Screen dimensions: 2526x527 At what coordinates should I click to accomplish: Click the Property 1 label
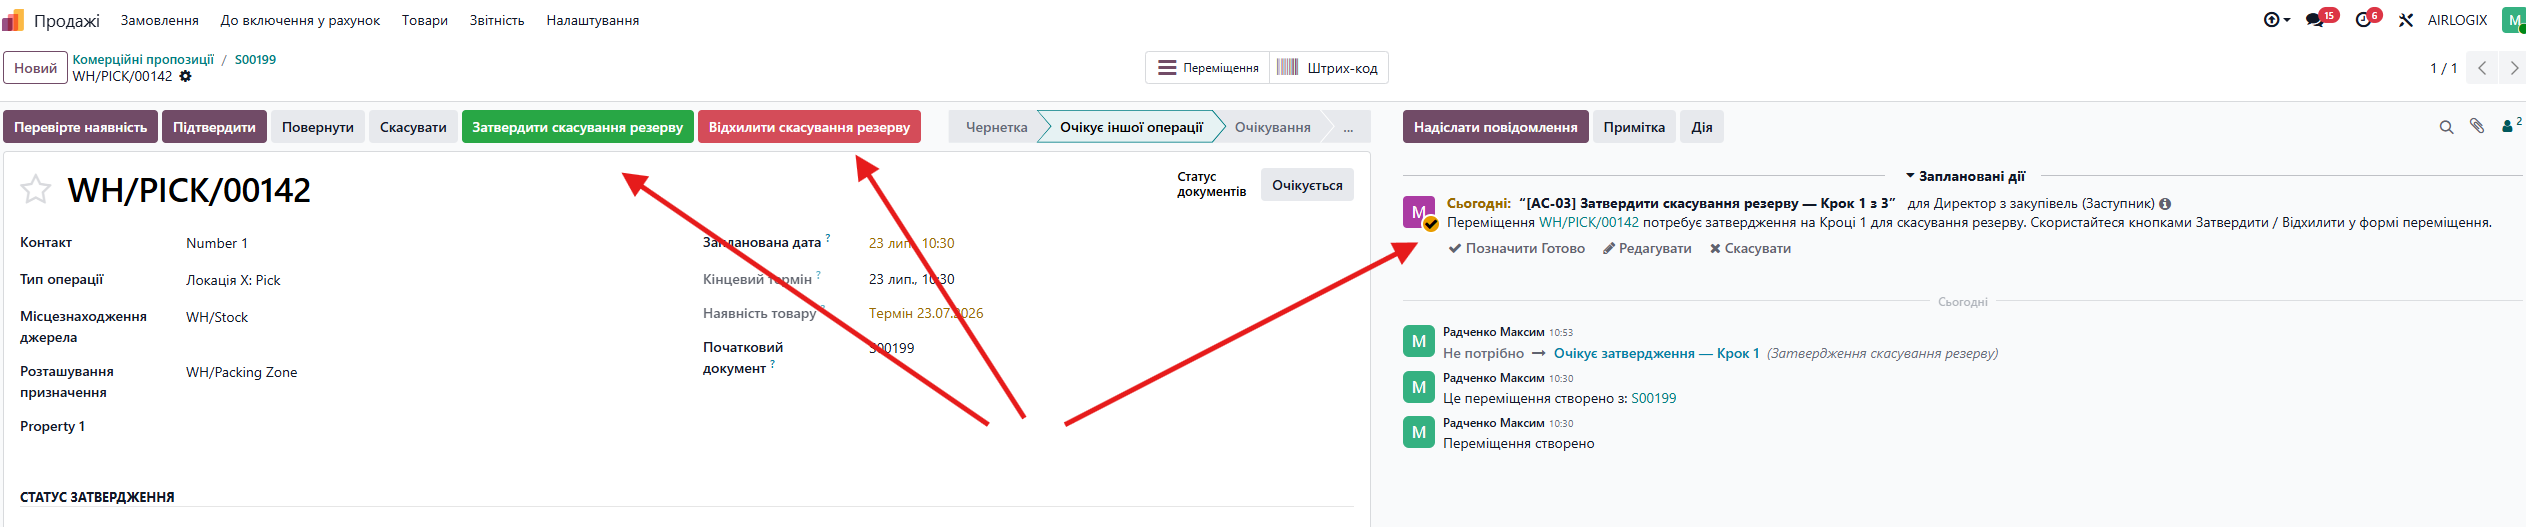(x=52, y=426)
